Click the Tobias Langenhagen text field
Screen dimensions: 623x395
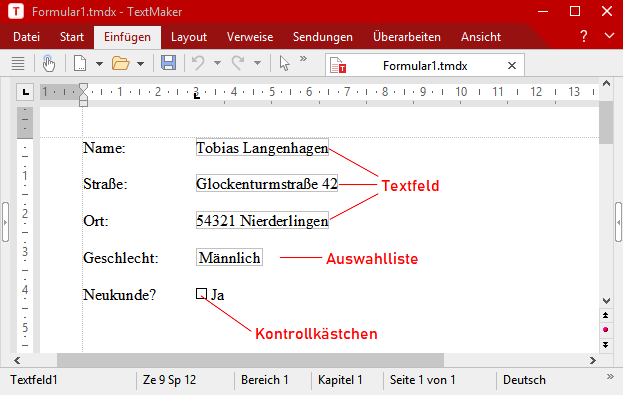(262, 147)
